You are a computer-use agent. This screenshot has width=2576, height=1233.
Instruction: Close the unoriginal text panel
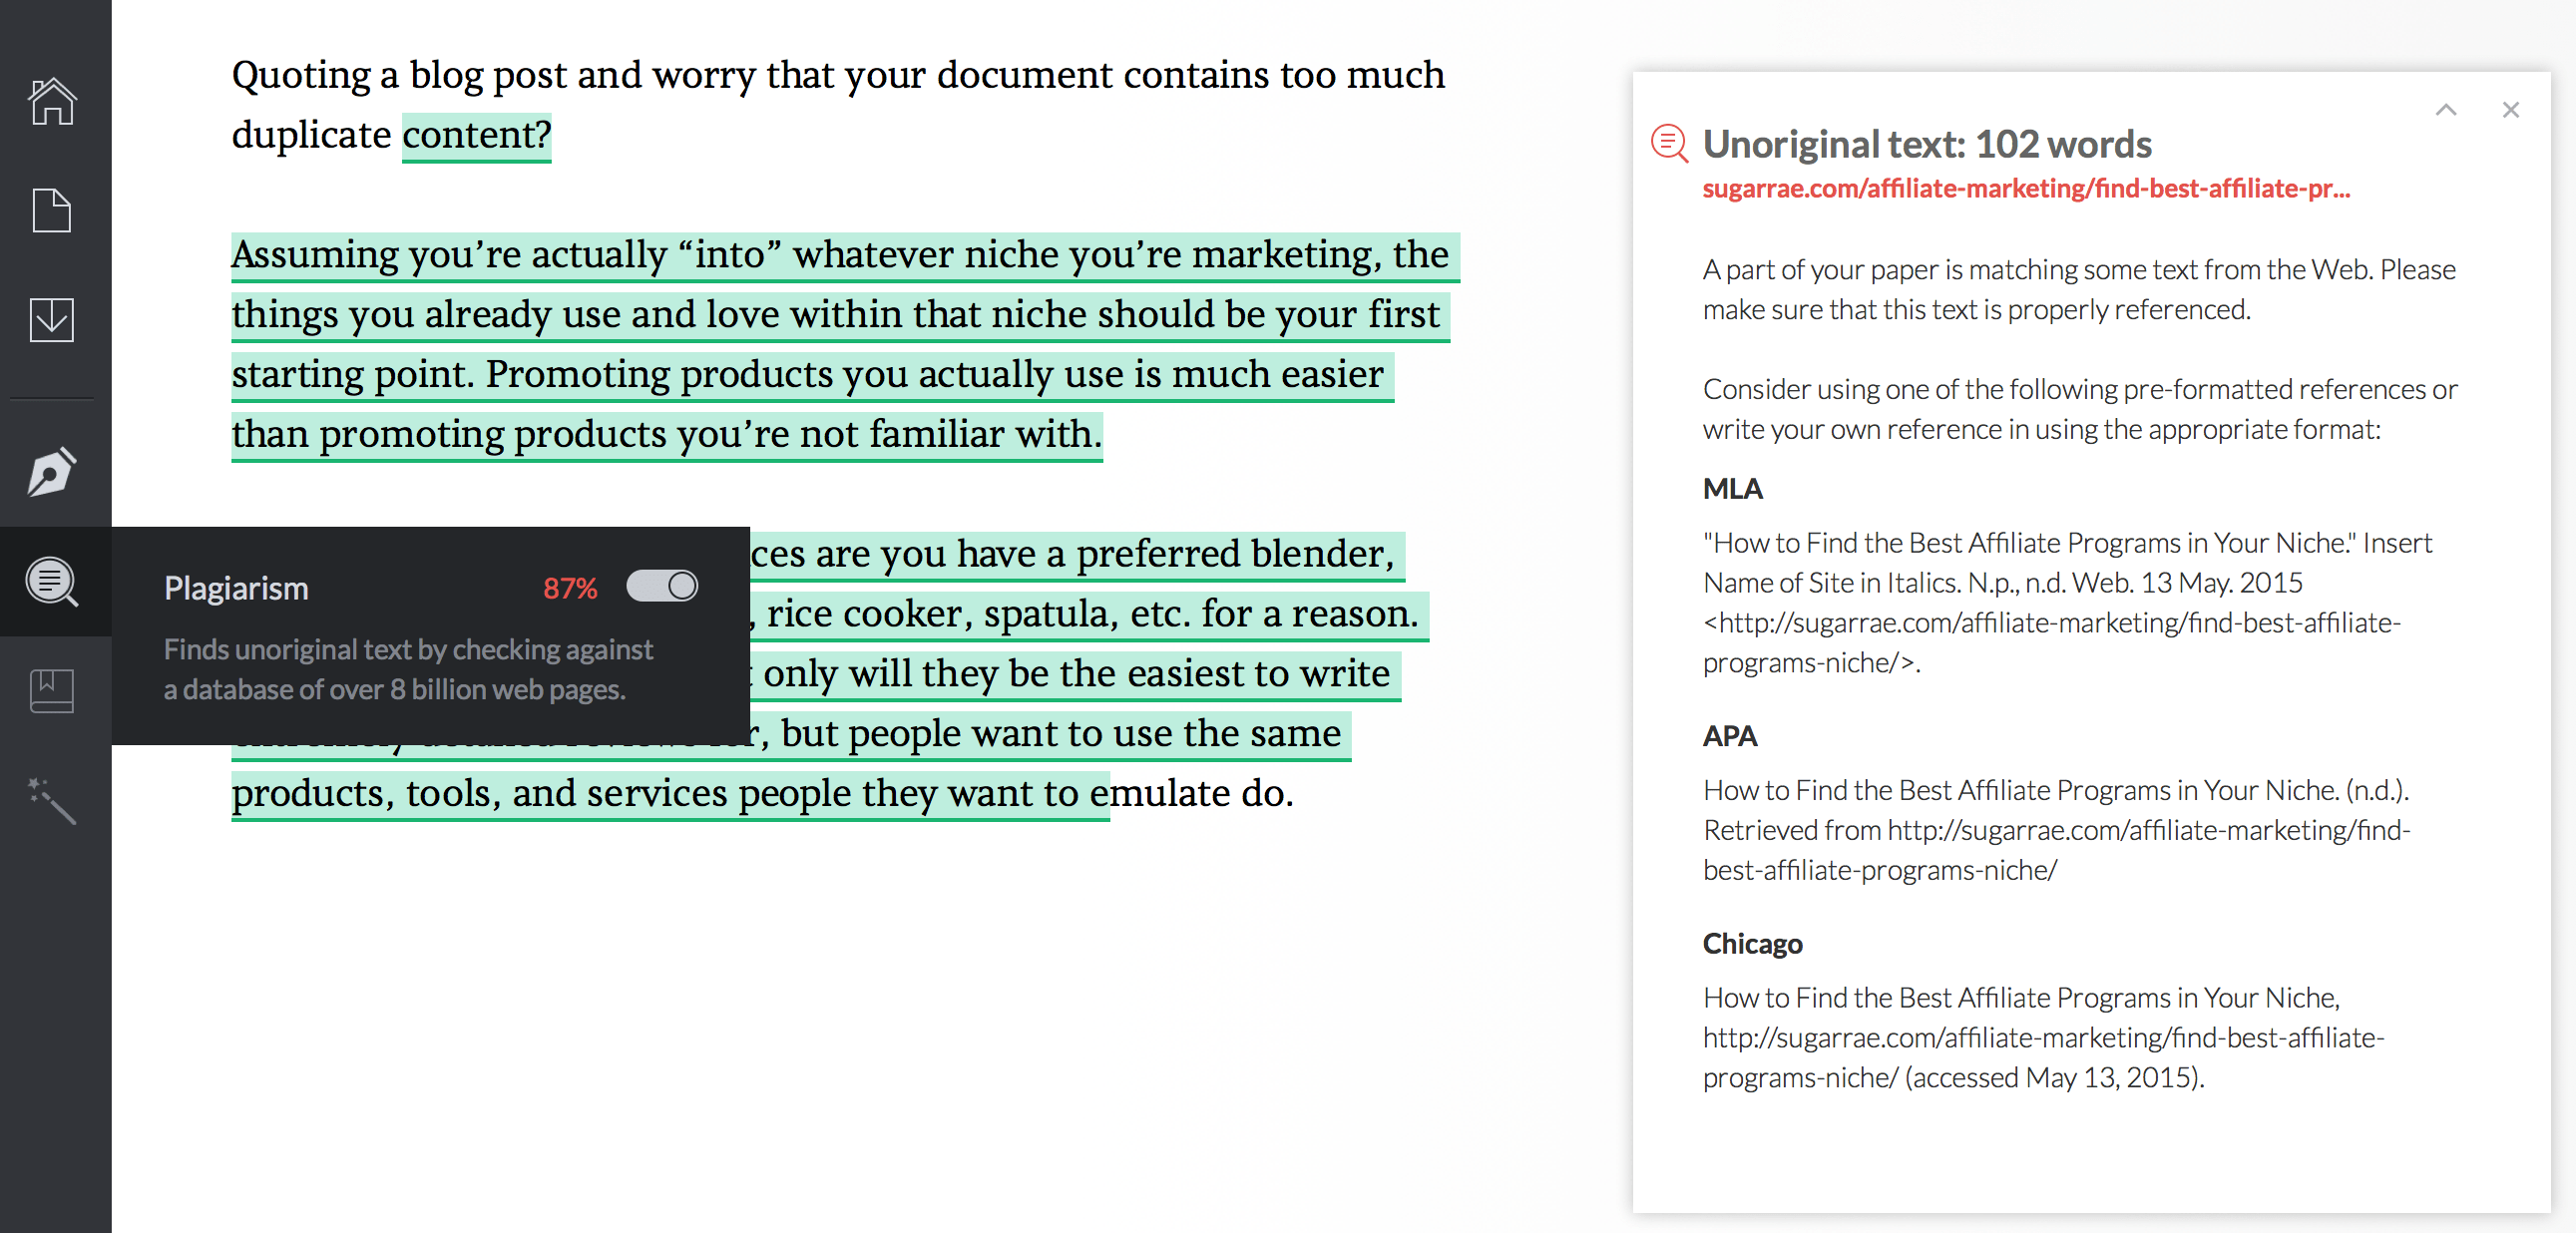pyautogui.click(x=2511, y=110)
